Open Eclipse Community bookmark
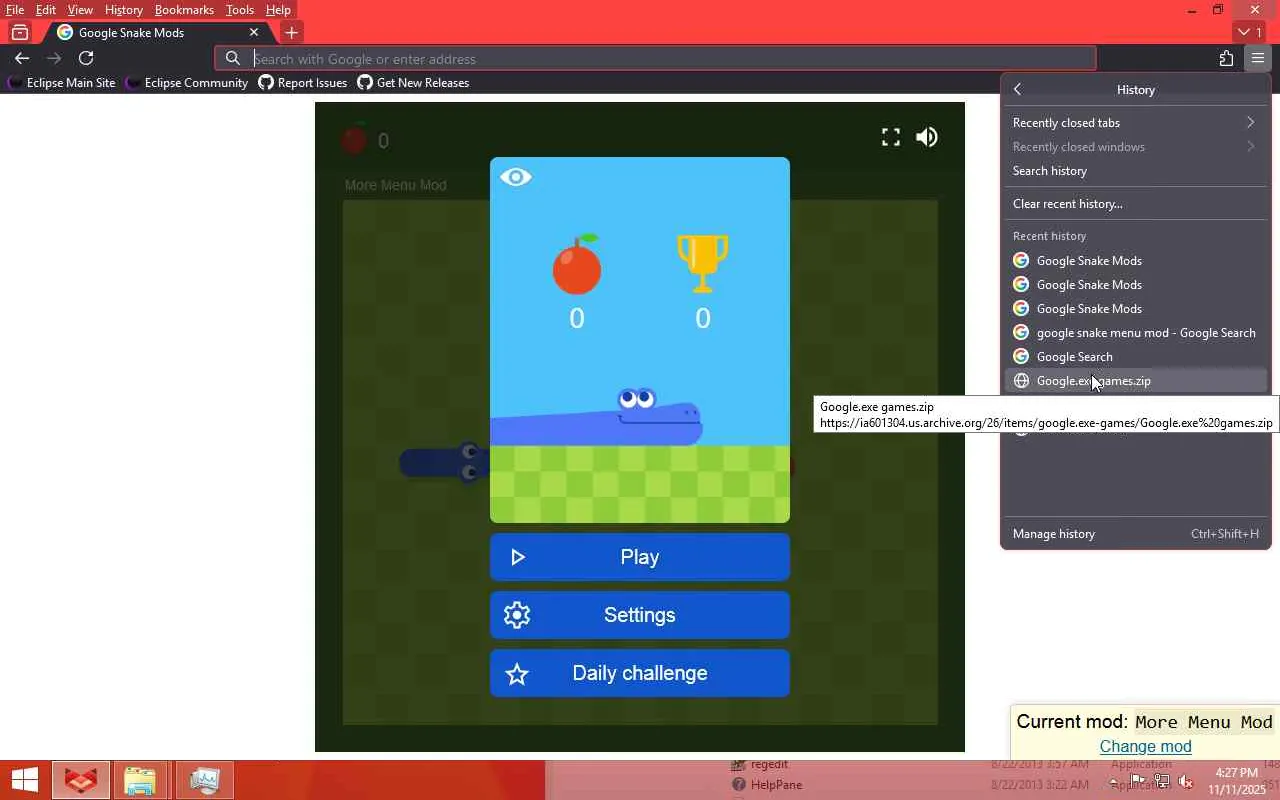Viewport: 1280px width, 800px height. point(187,82)
